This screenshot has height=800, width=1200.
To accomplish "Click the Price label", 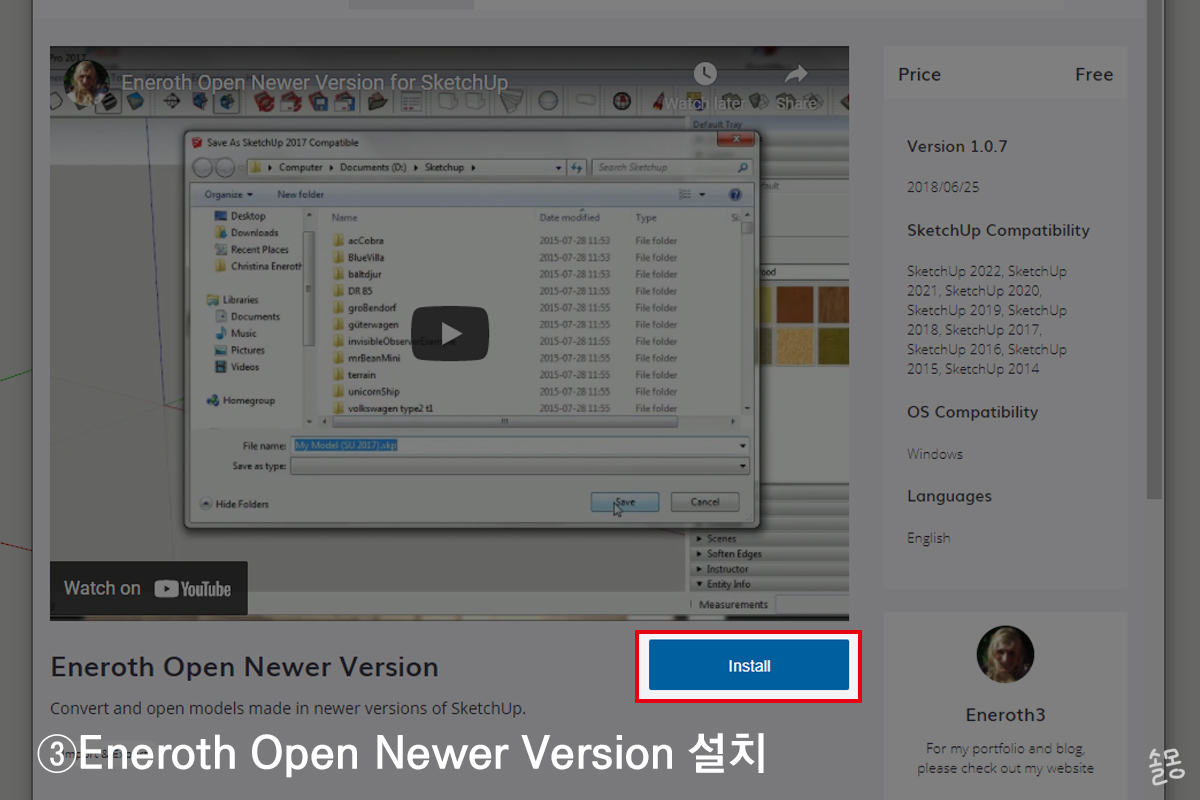I will point(919,74).
